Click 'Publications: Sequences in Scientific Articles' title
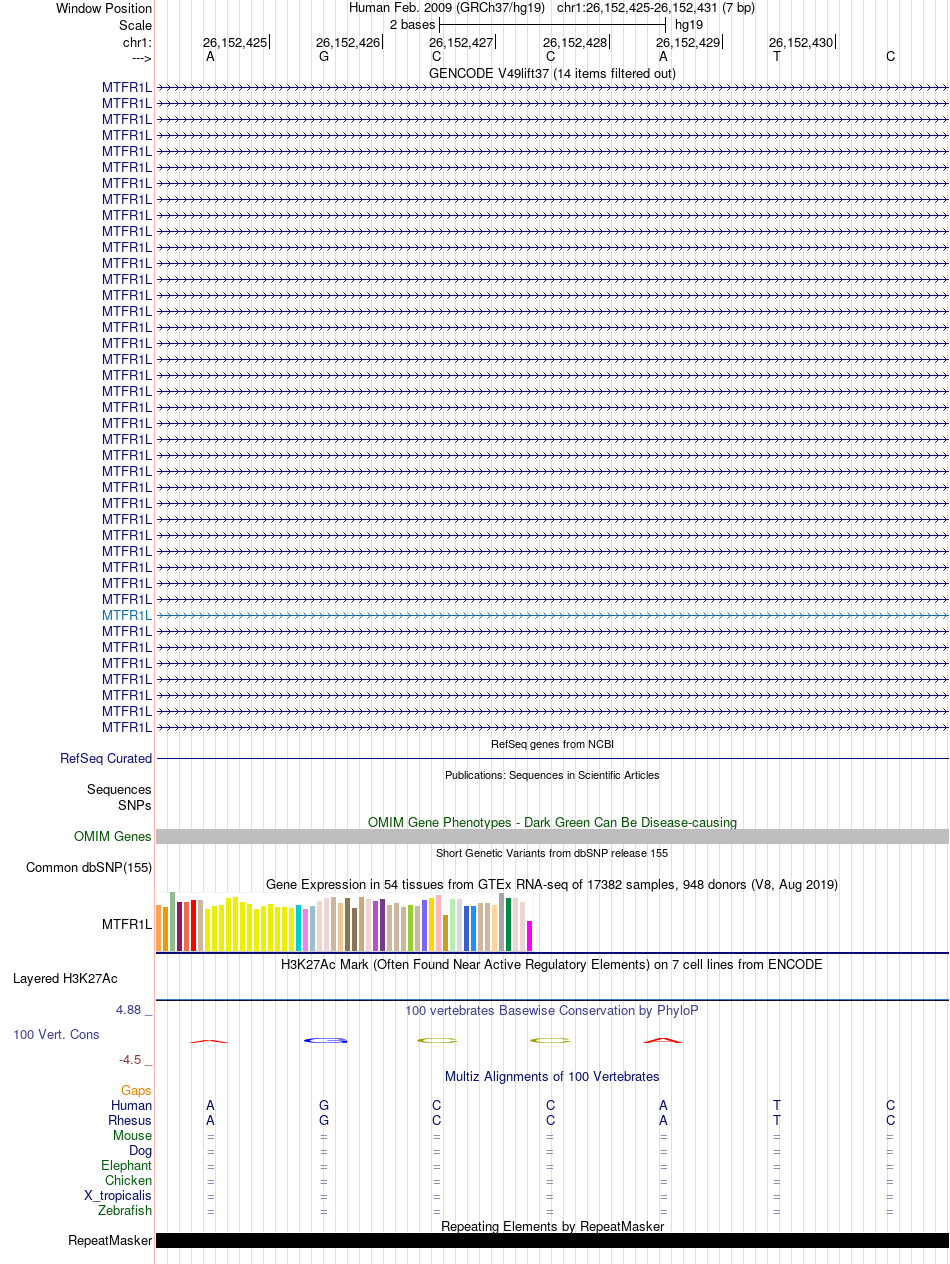 (x=552, y=775)
